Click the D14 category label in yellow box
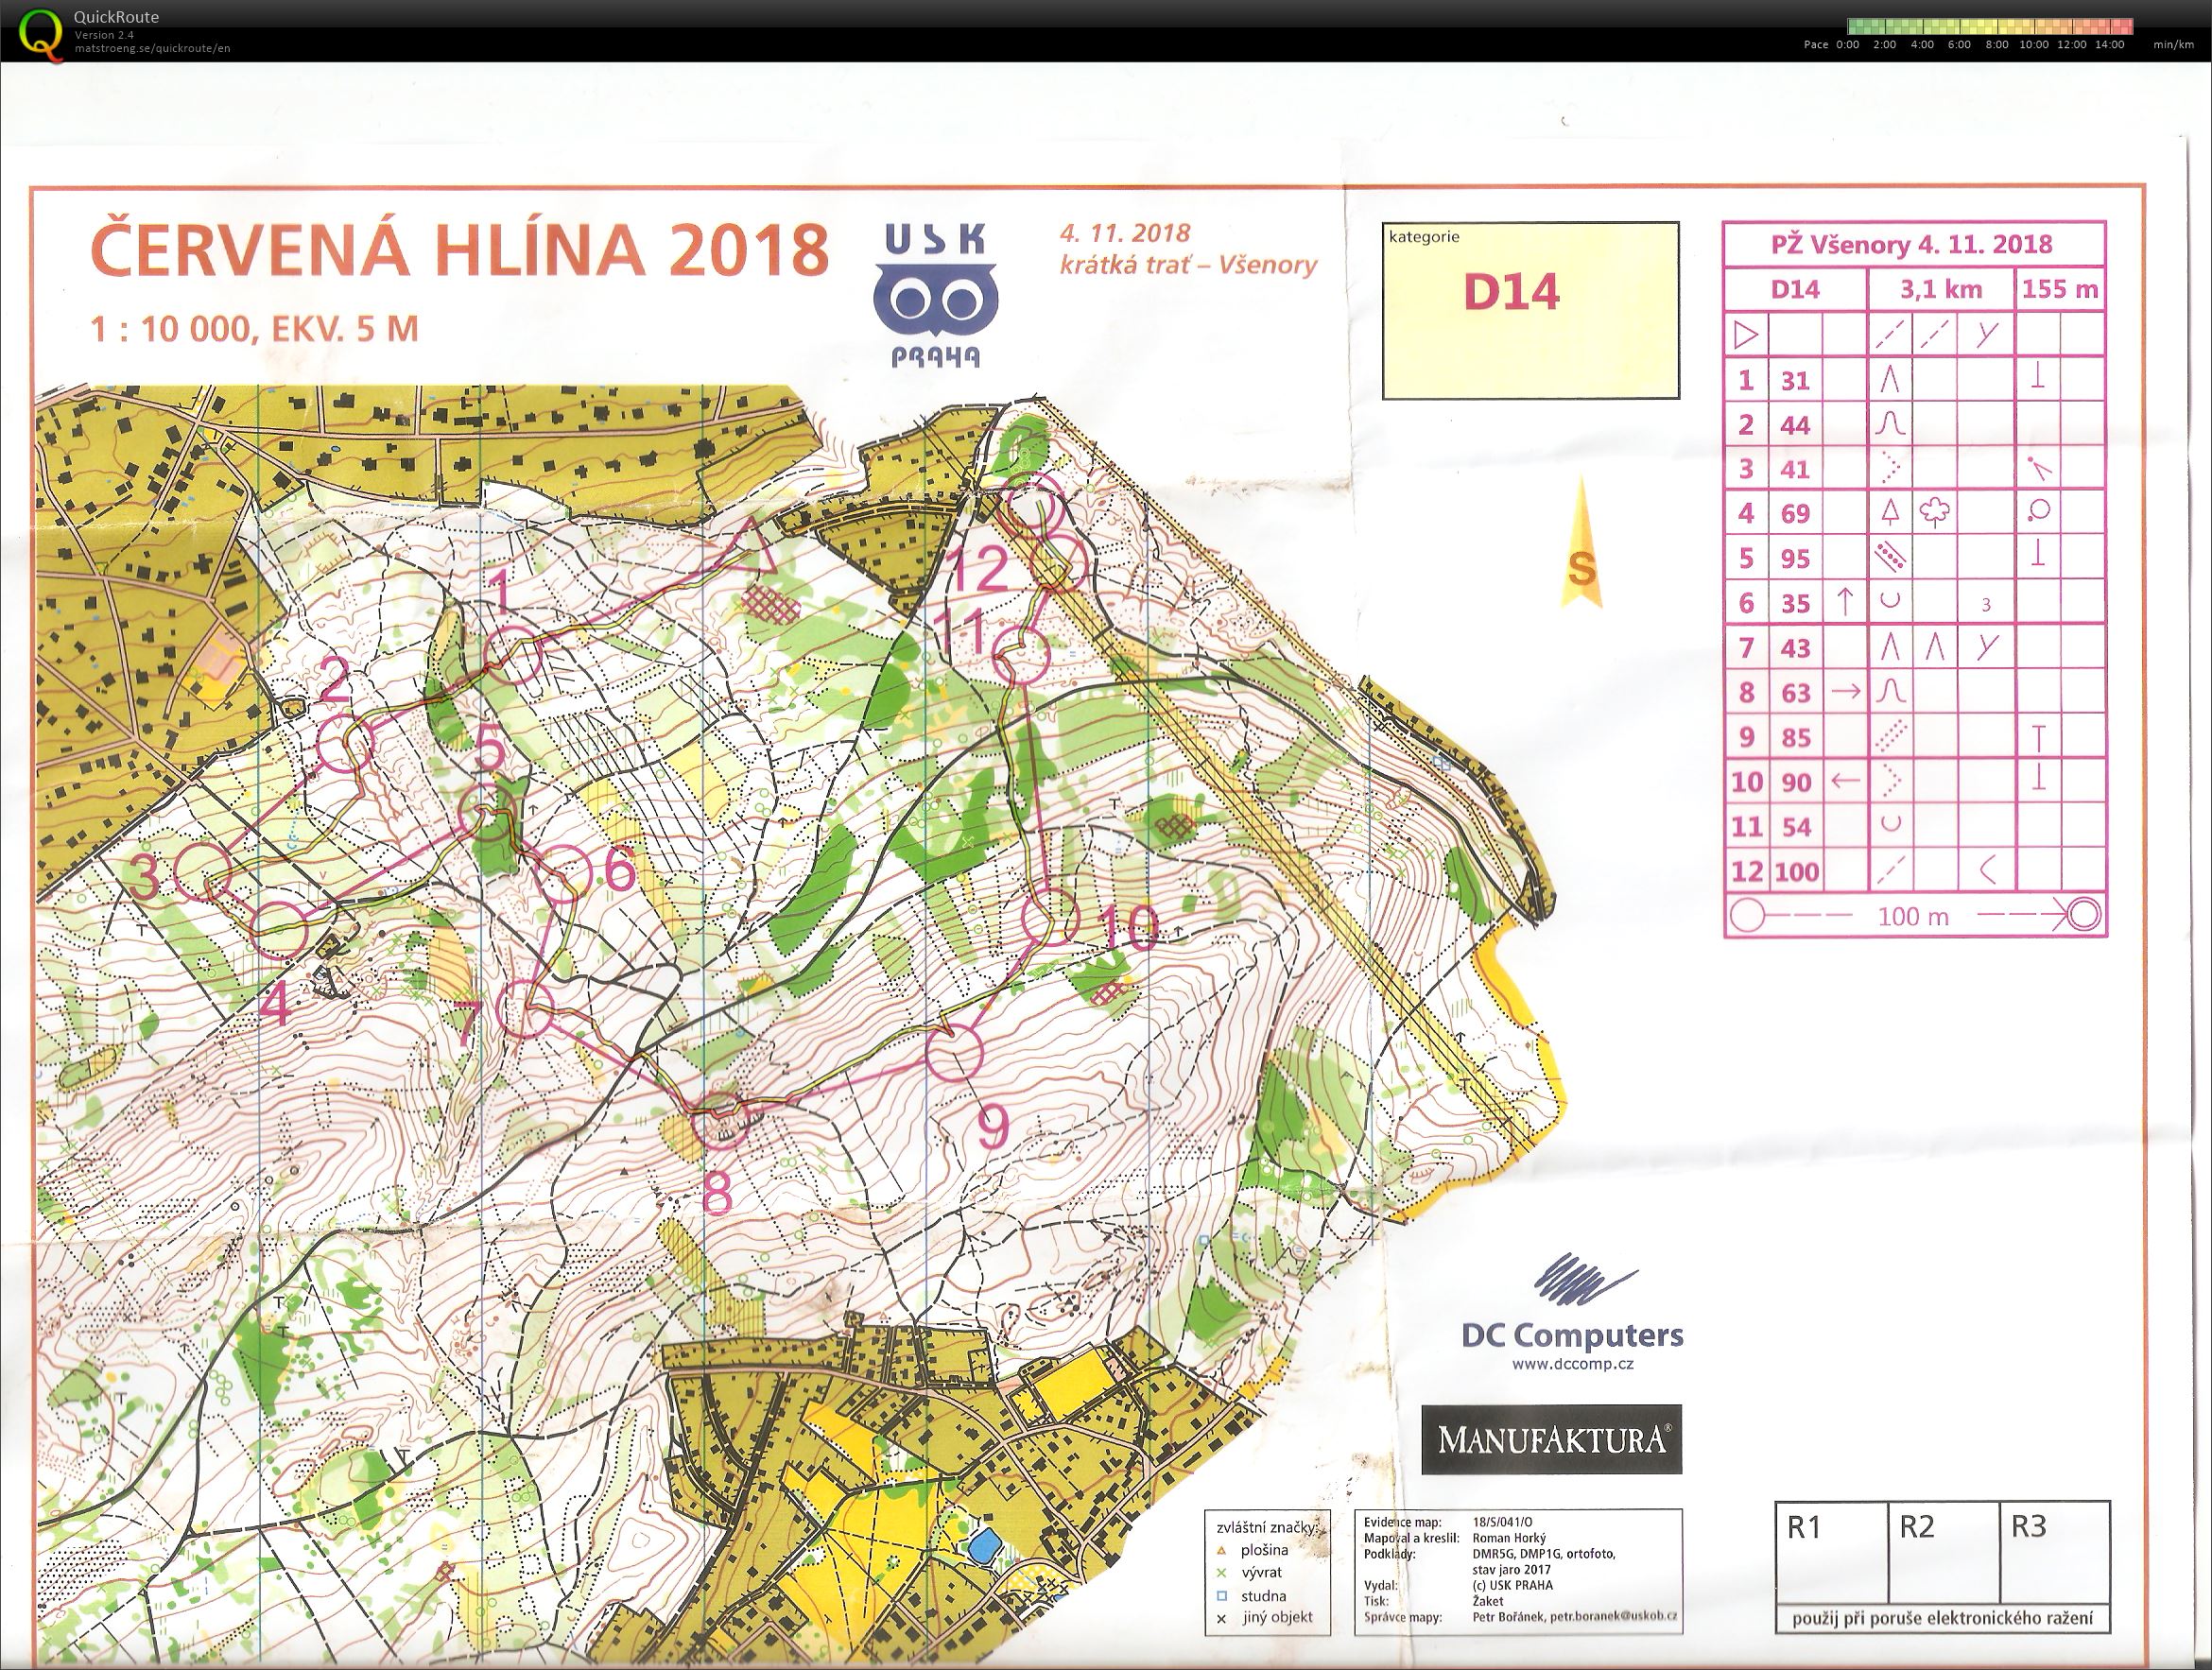The width and height of the screenshot is (2212, 1670). click(x=1511, y=292)
